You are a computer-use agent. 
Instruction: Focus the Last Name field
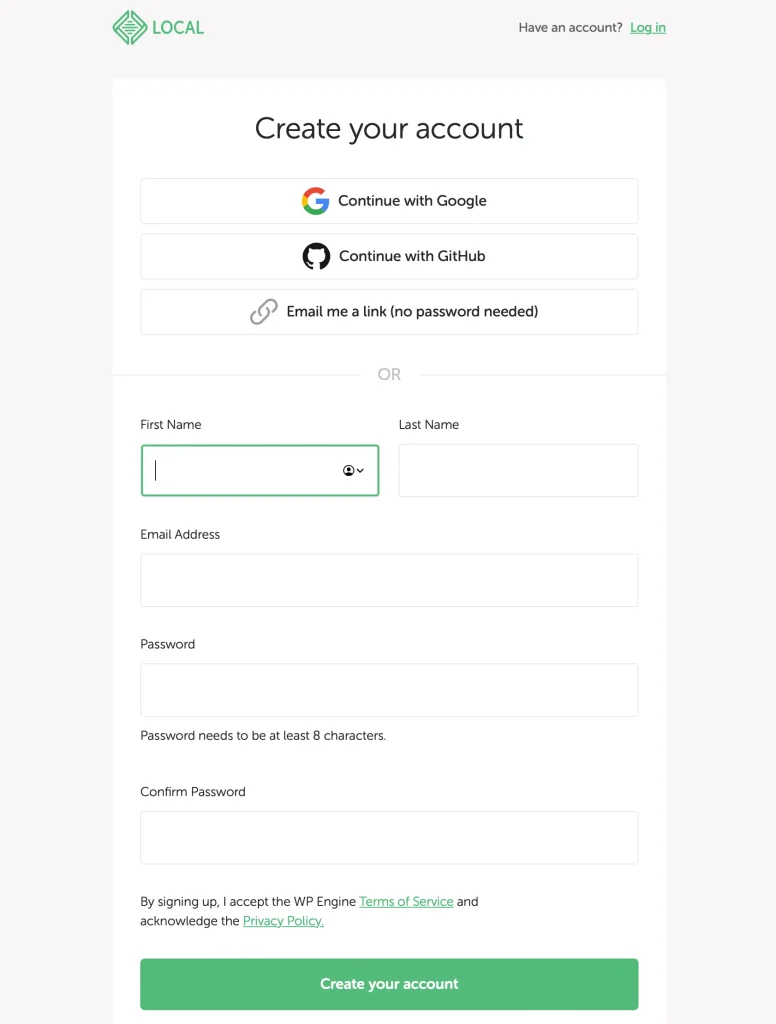click(x=518, y=470)
